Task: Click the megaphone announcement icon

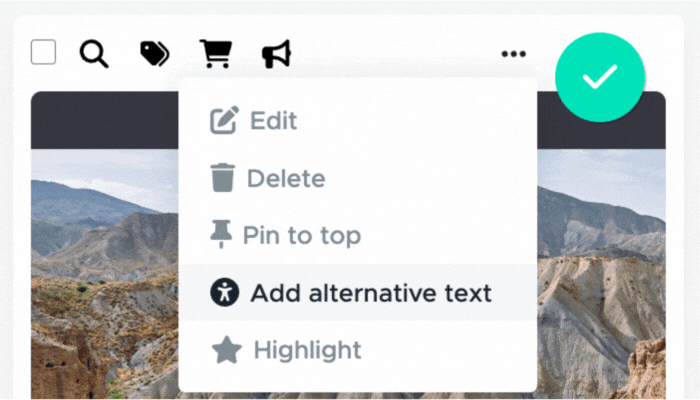Action: coord(276,54)
